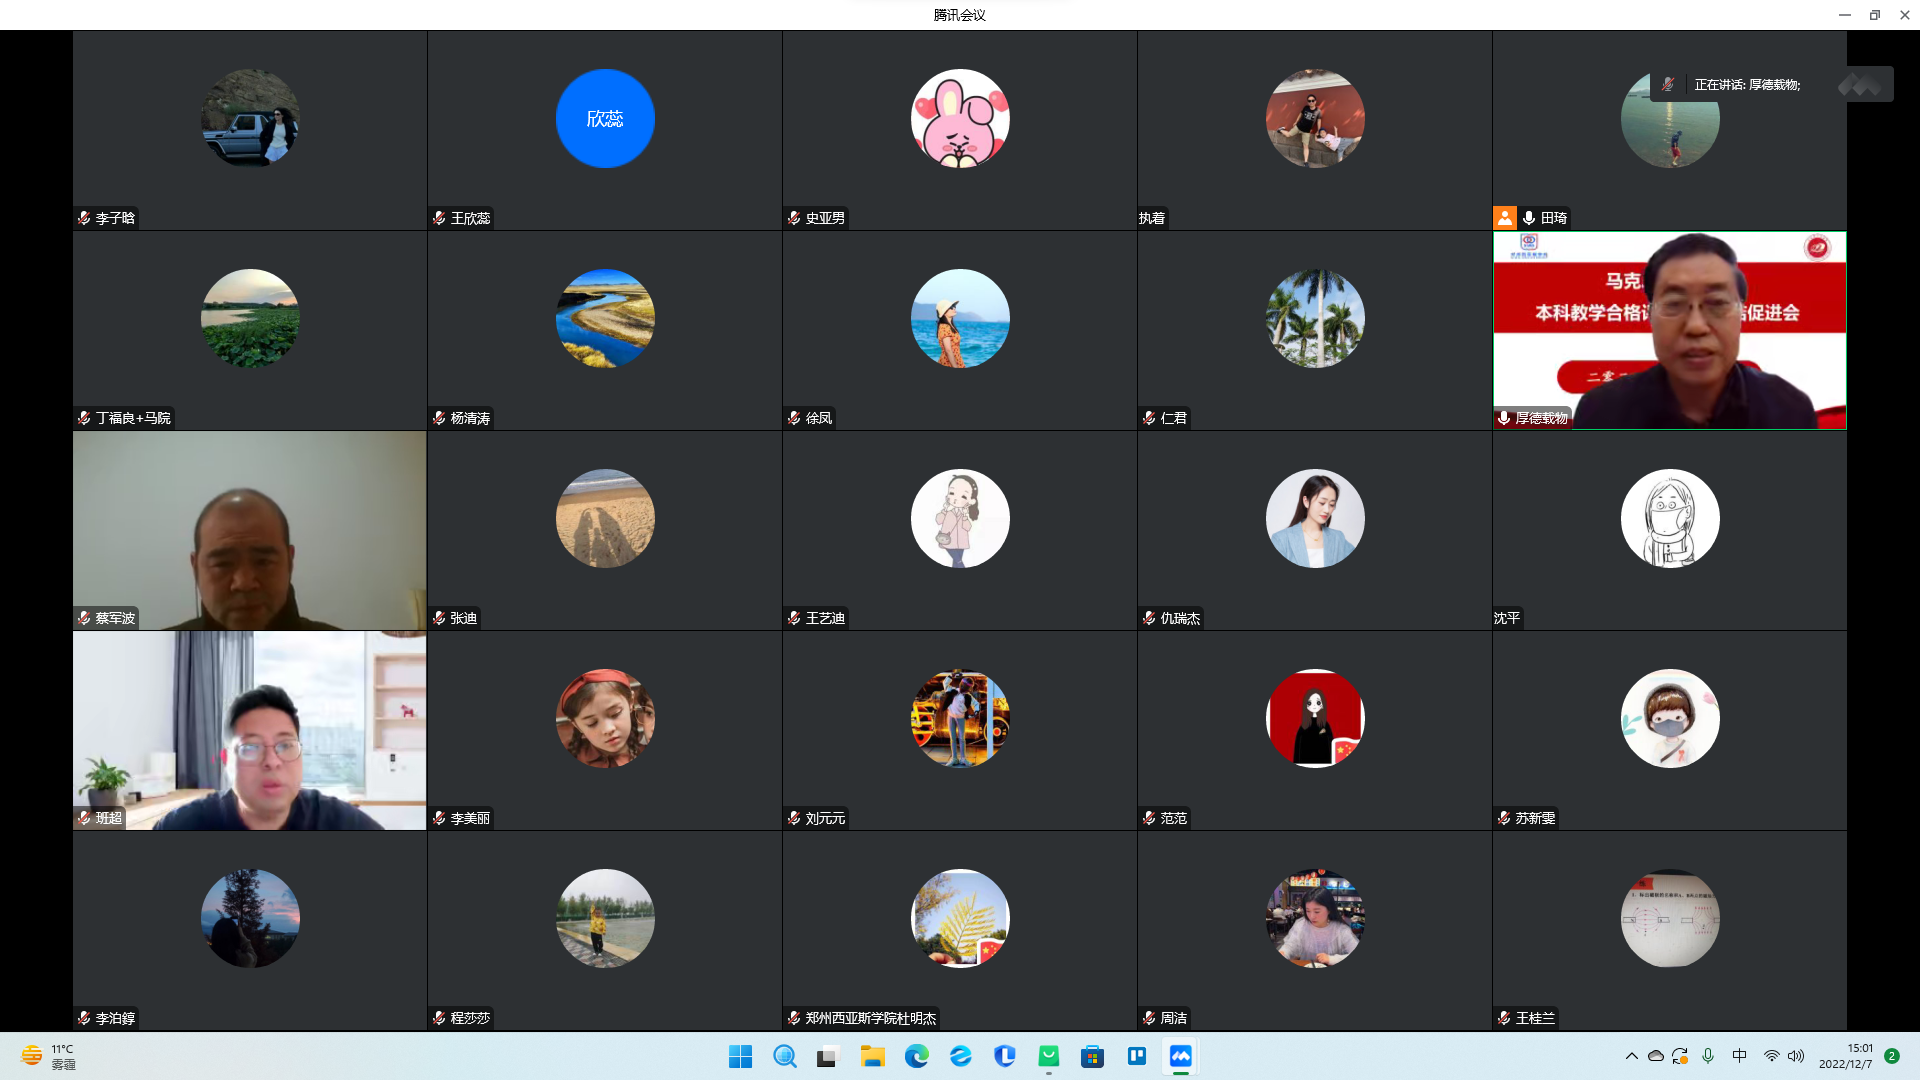Click muted mic icon beside 王桂兰
This screenshot has height=1080, width=1920.
point(1504,1018)
